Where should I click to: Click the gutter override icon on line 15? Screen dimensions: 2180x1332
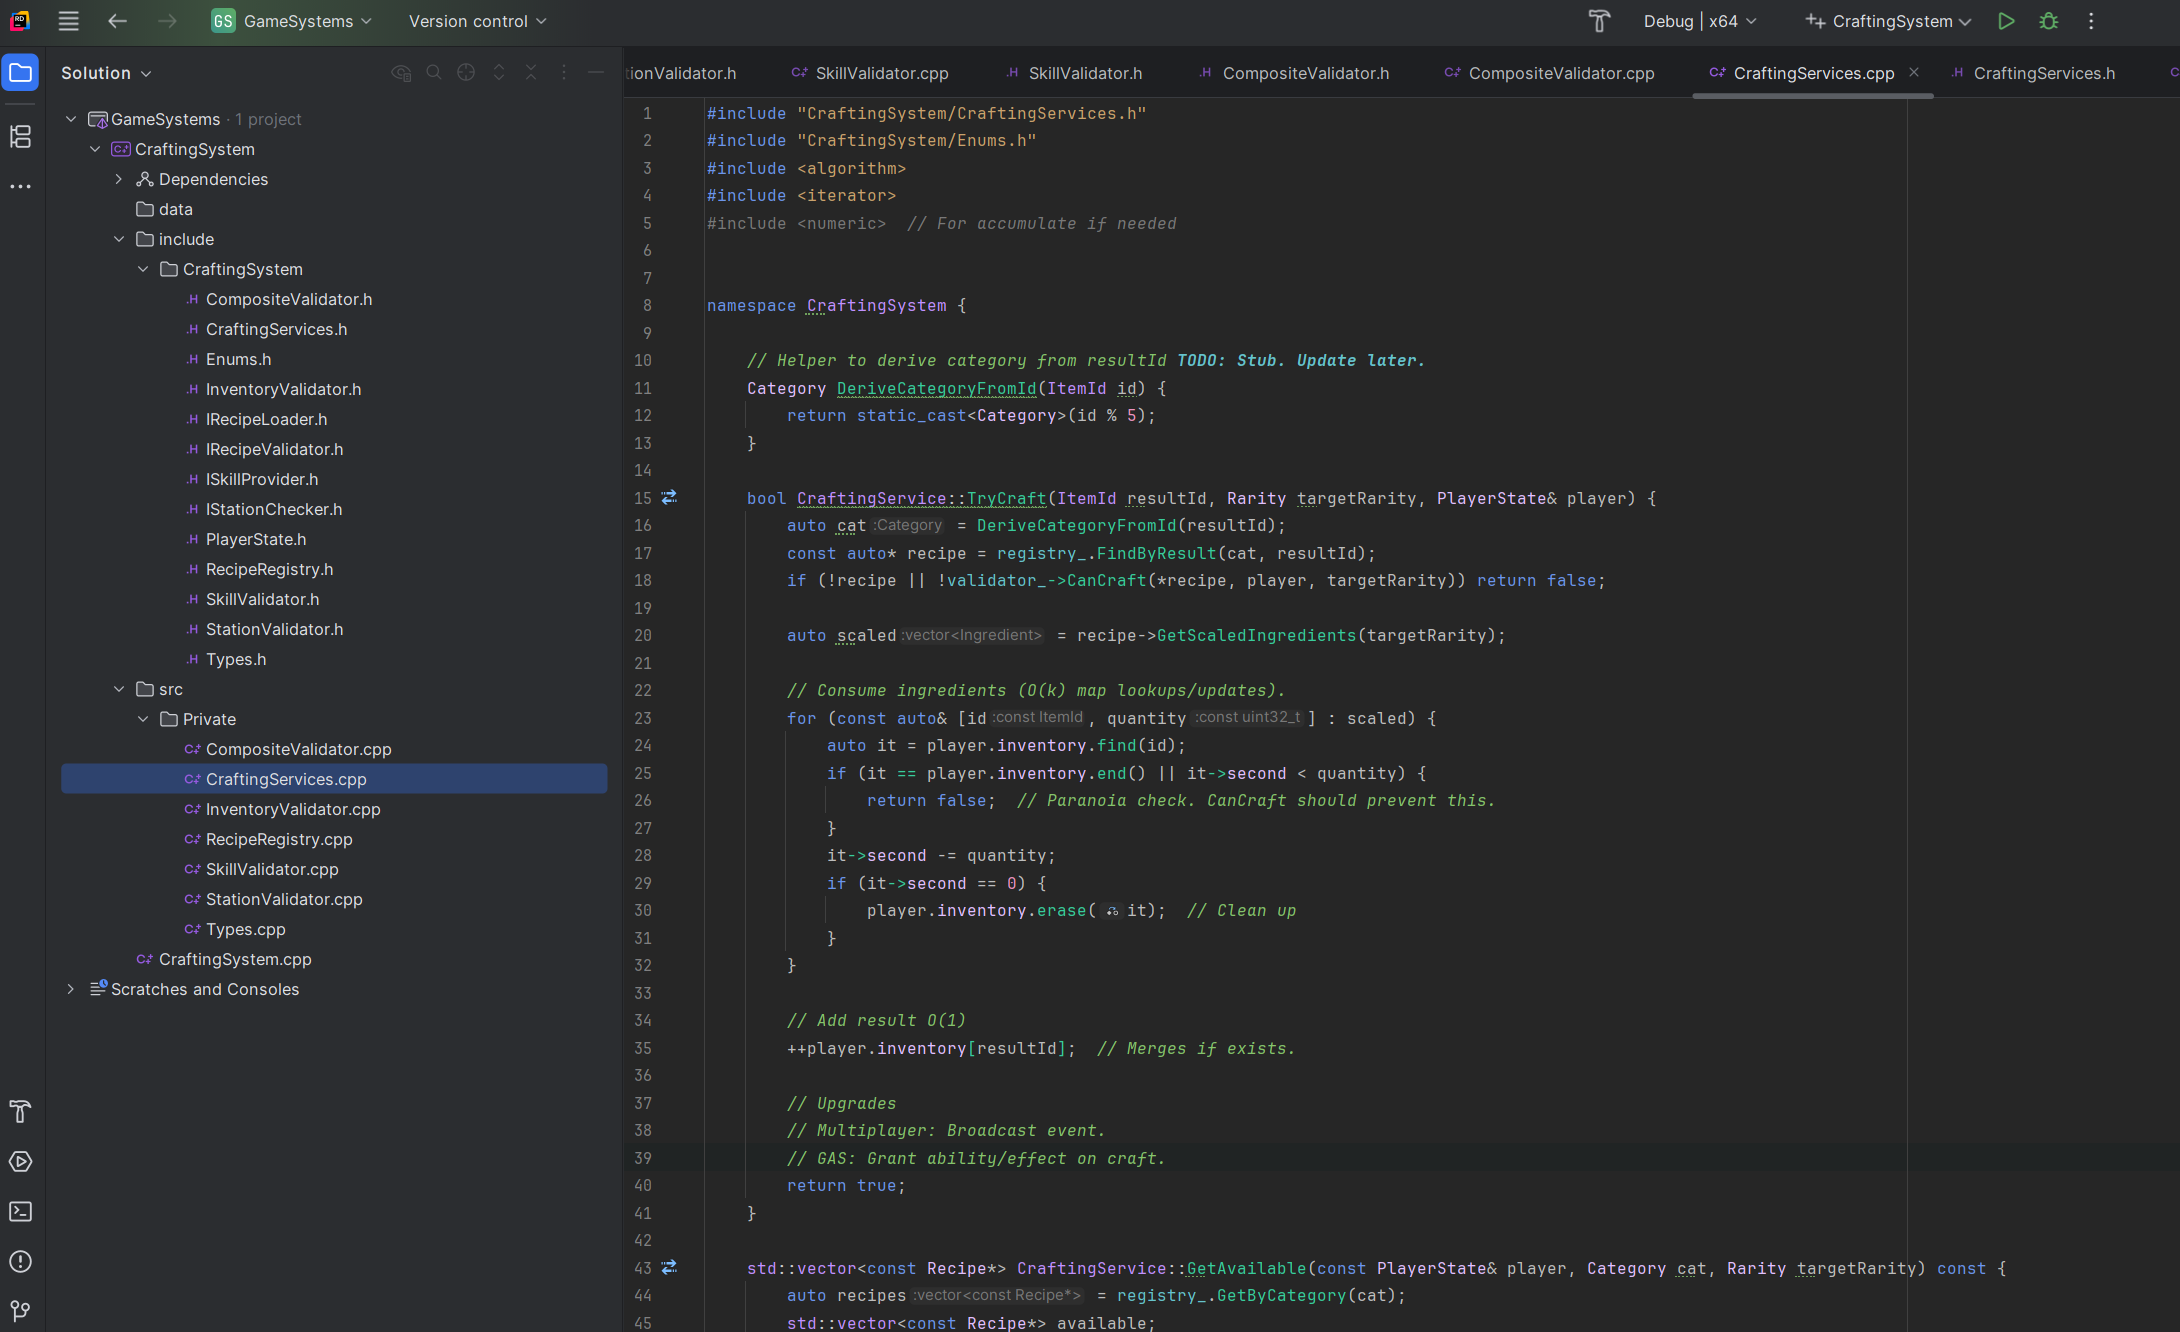669,497
